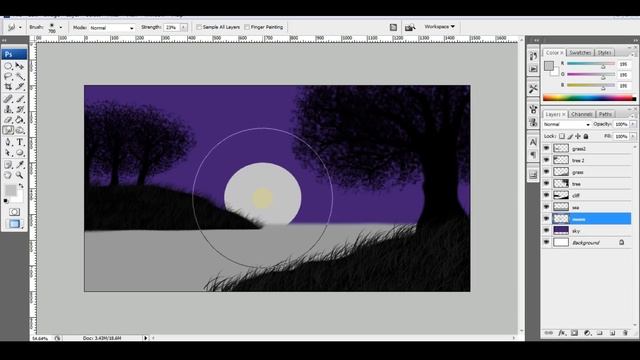Switch to the Styles tab

tap(604, 53)
